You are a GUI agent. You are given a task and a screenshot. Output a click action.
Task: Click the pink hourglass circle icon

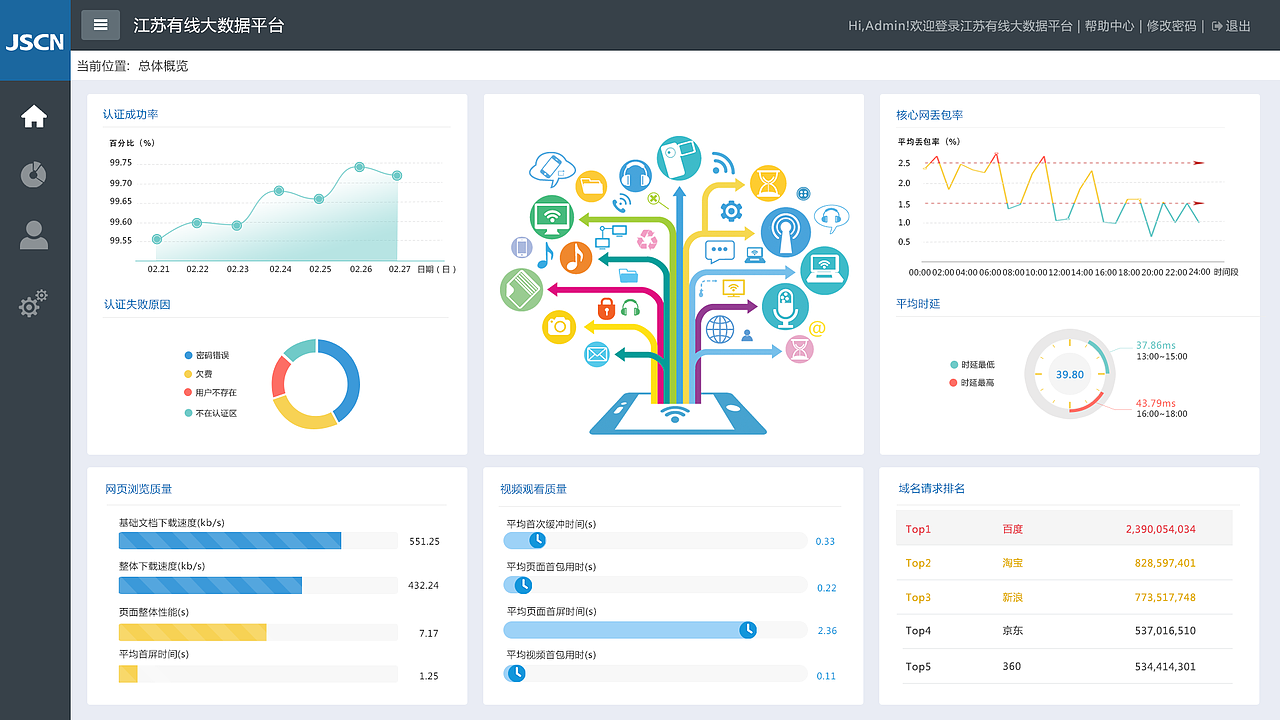click(799, 348)
